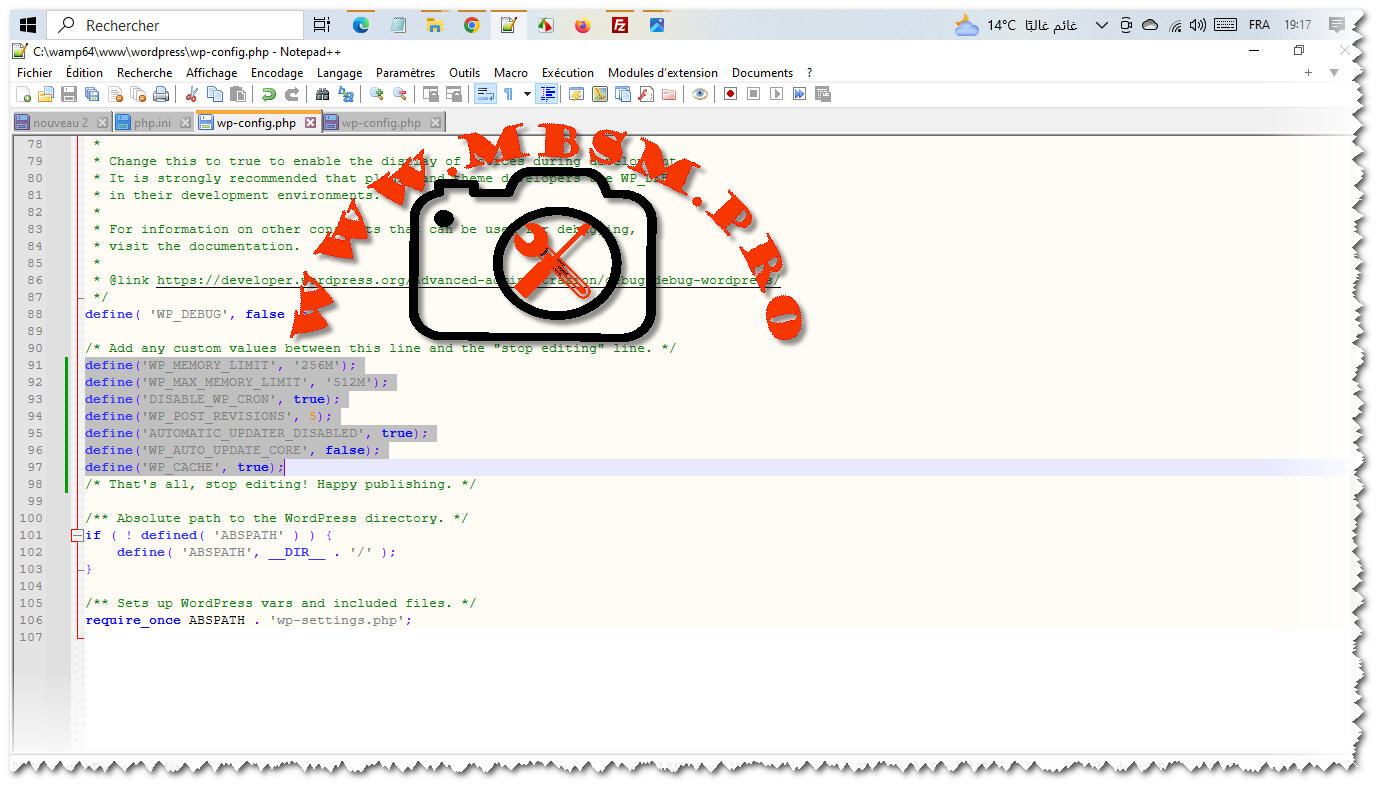Open the Function List toolbar icon
Image resolution: width=1381 pixels, height=789 pixels.
tap(645, 94)
